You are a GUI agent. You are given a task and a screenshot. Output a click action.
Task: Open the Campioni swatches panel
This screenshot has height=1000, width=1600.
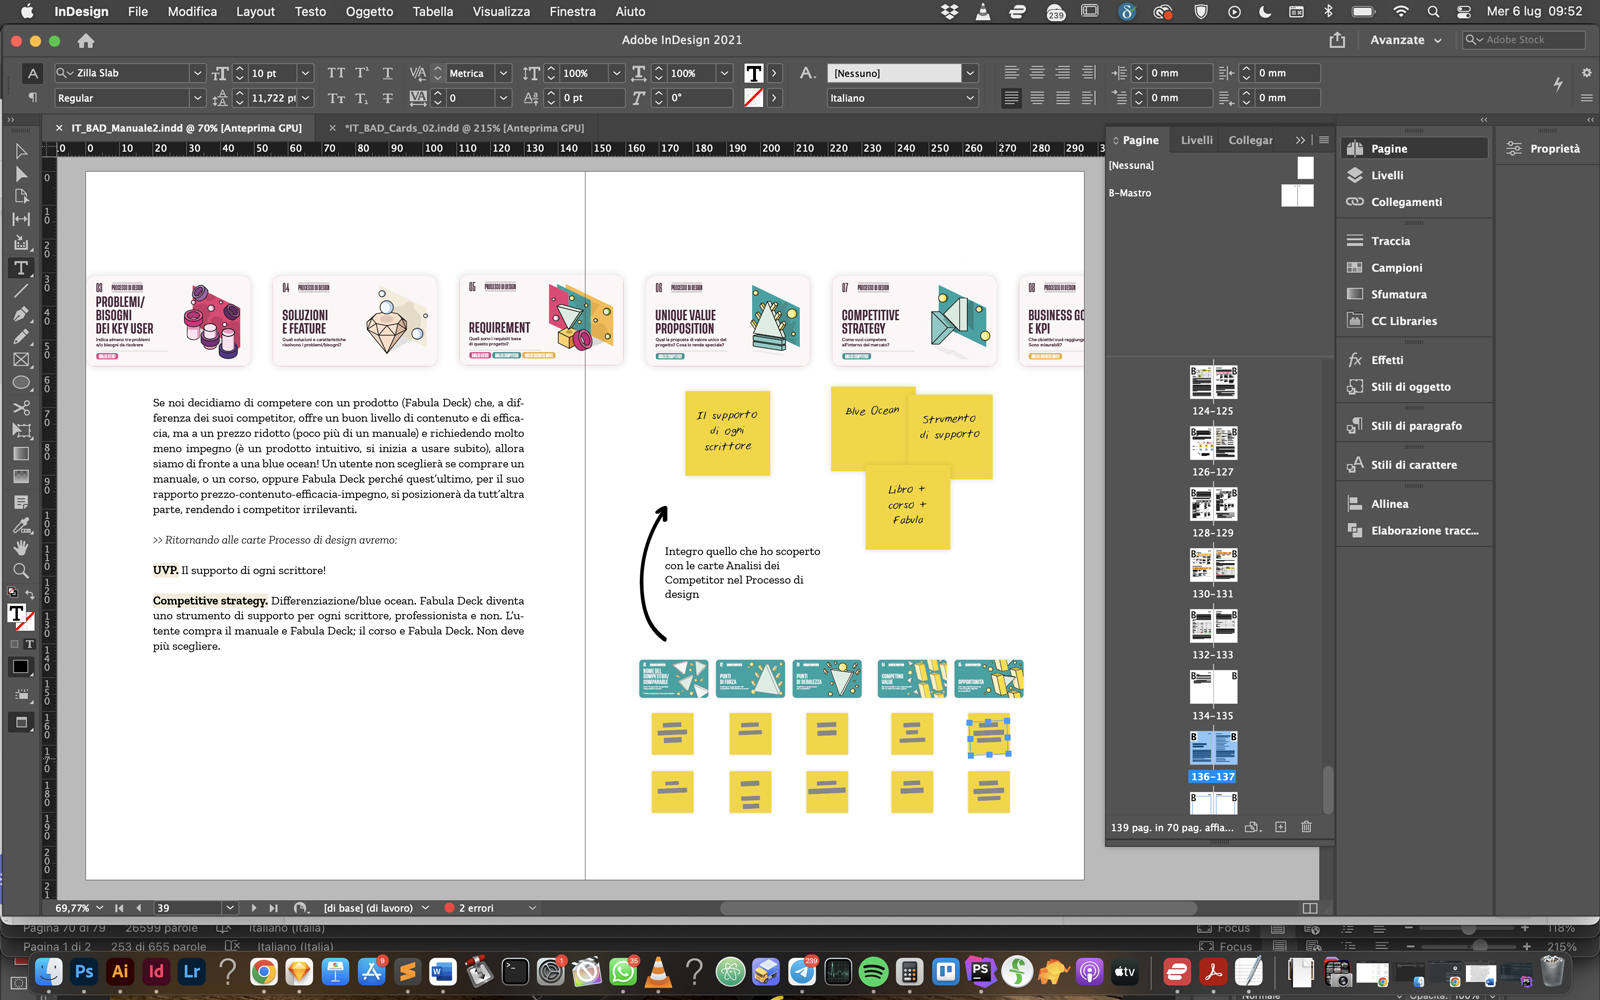click(1396, 268)
